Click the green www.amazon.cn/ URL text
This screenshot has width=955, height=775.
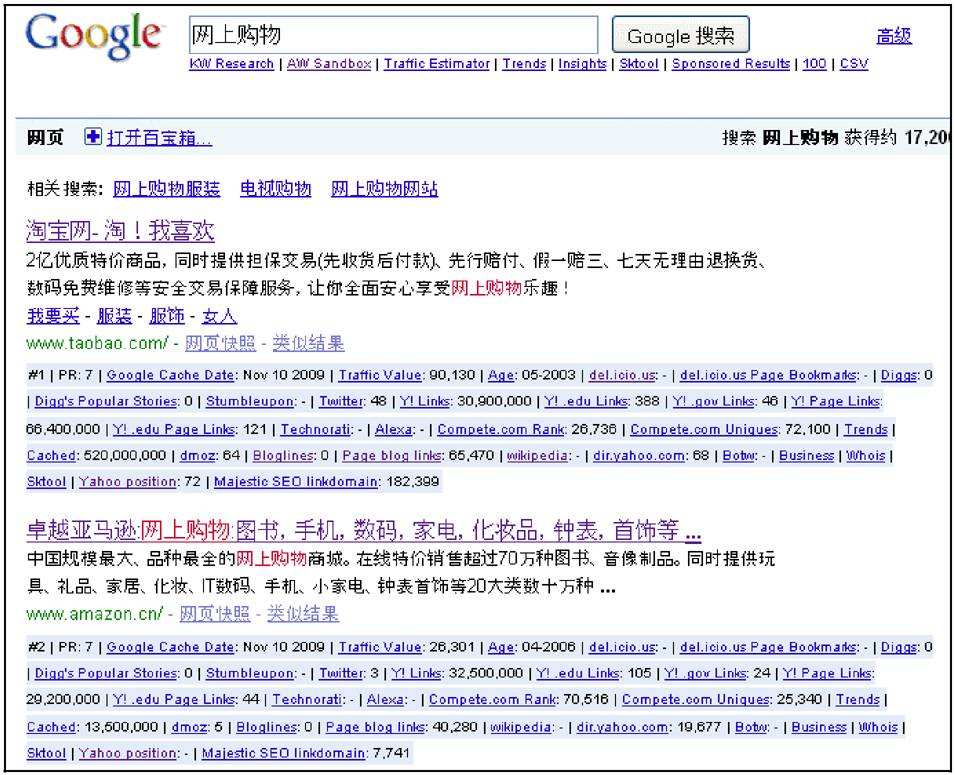pyautogui.click(x=94, y=614)
